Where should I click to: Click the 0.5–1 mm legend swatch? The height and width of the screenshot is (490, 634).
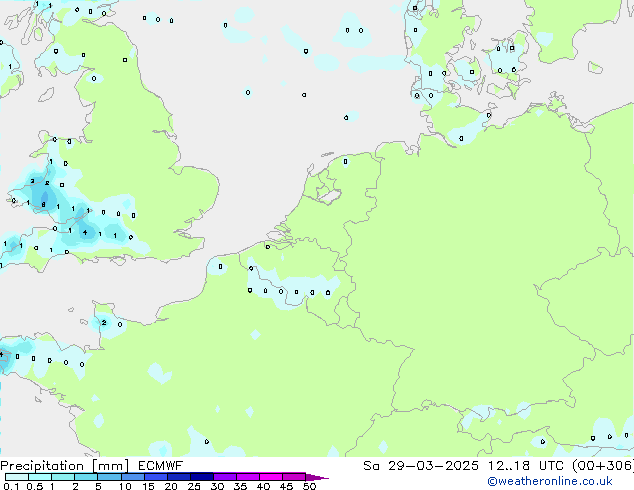pyautogui.click(x=40, y=477)
